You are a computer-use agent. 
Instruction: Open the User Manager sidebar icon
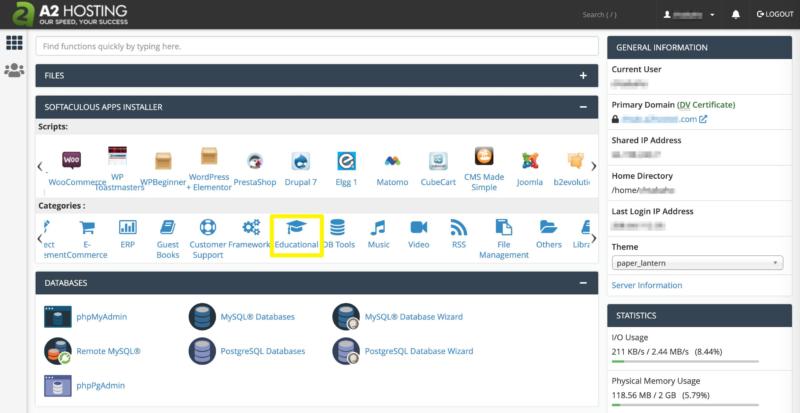point(14,70)
